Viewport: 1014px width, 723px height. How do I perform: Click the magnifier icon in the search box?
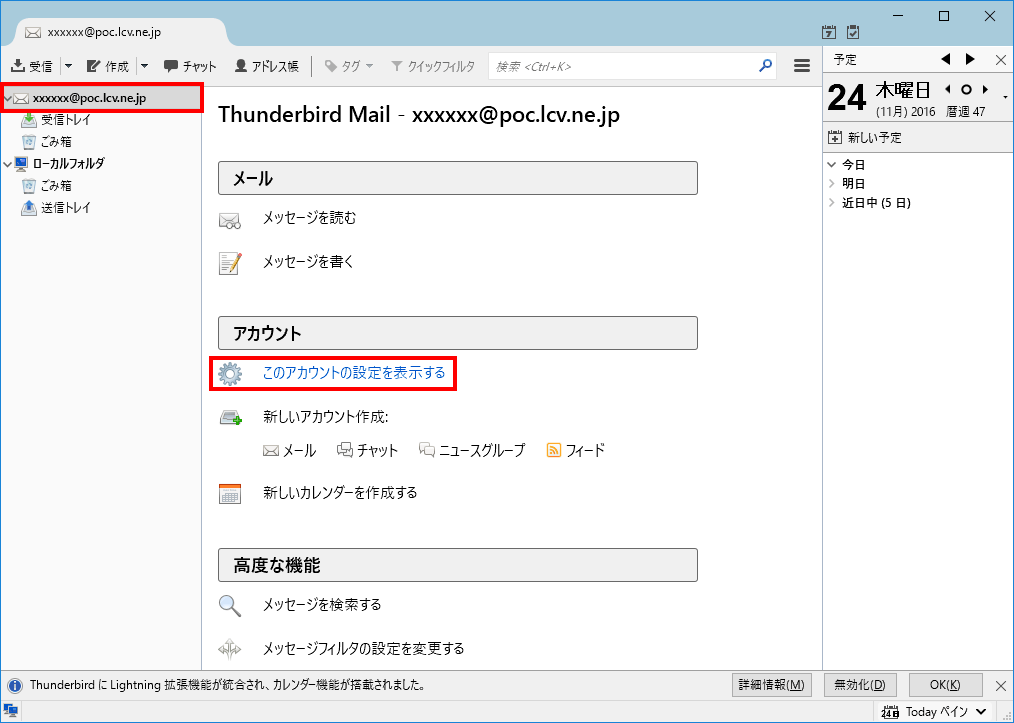click(x=766, y=65)
